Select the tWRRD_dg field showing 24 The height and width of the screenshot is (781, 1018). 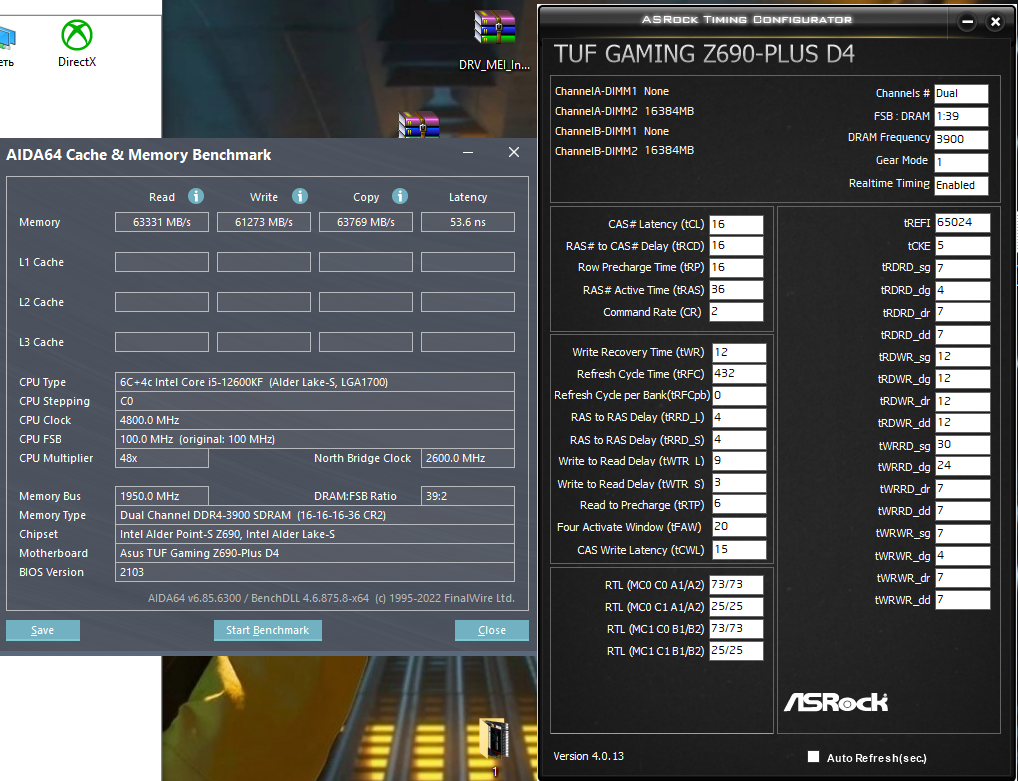point(962,466)
